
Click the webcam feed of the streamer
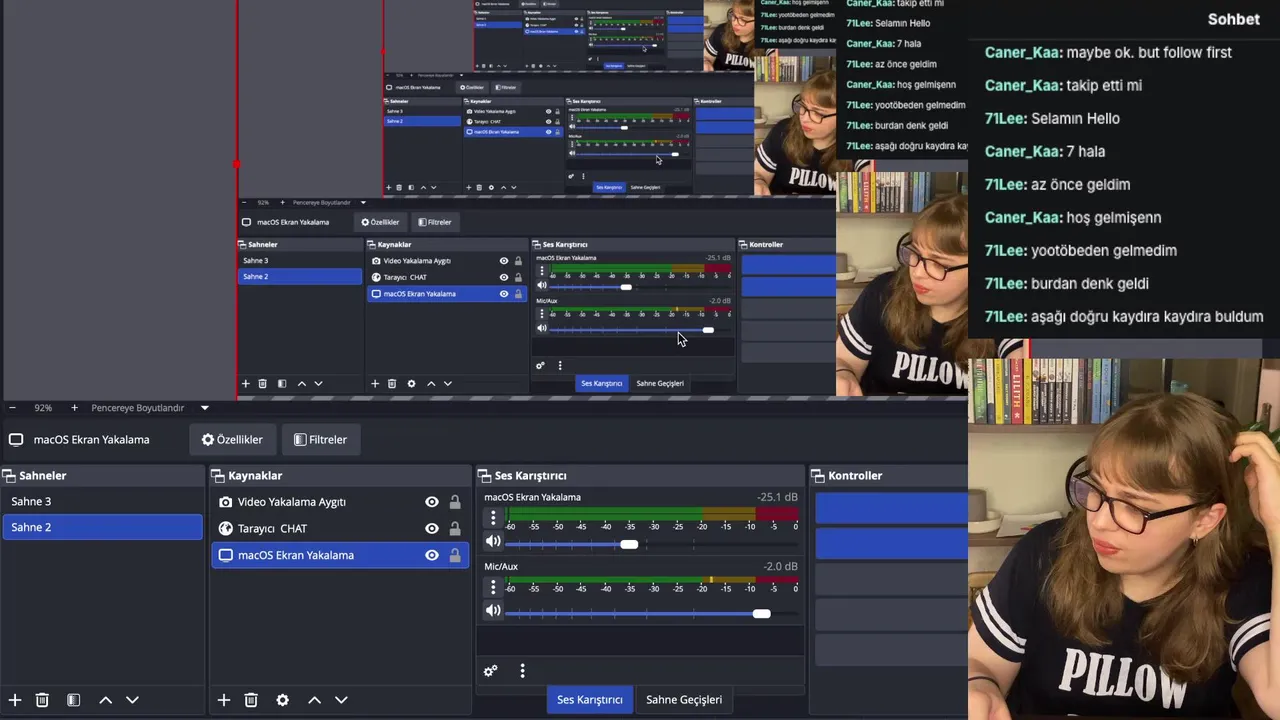1124,540
